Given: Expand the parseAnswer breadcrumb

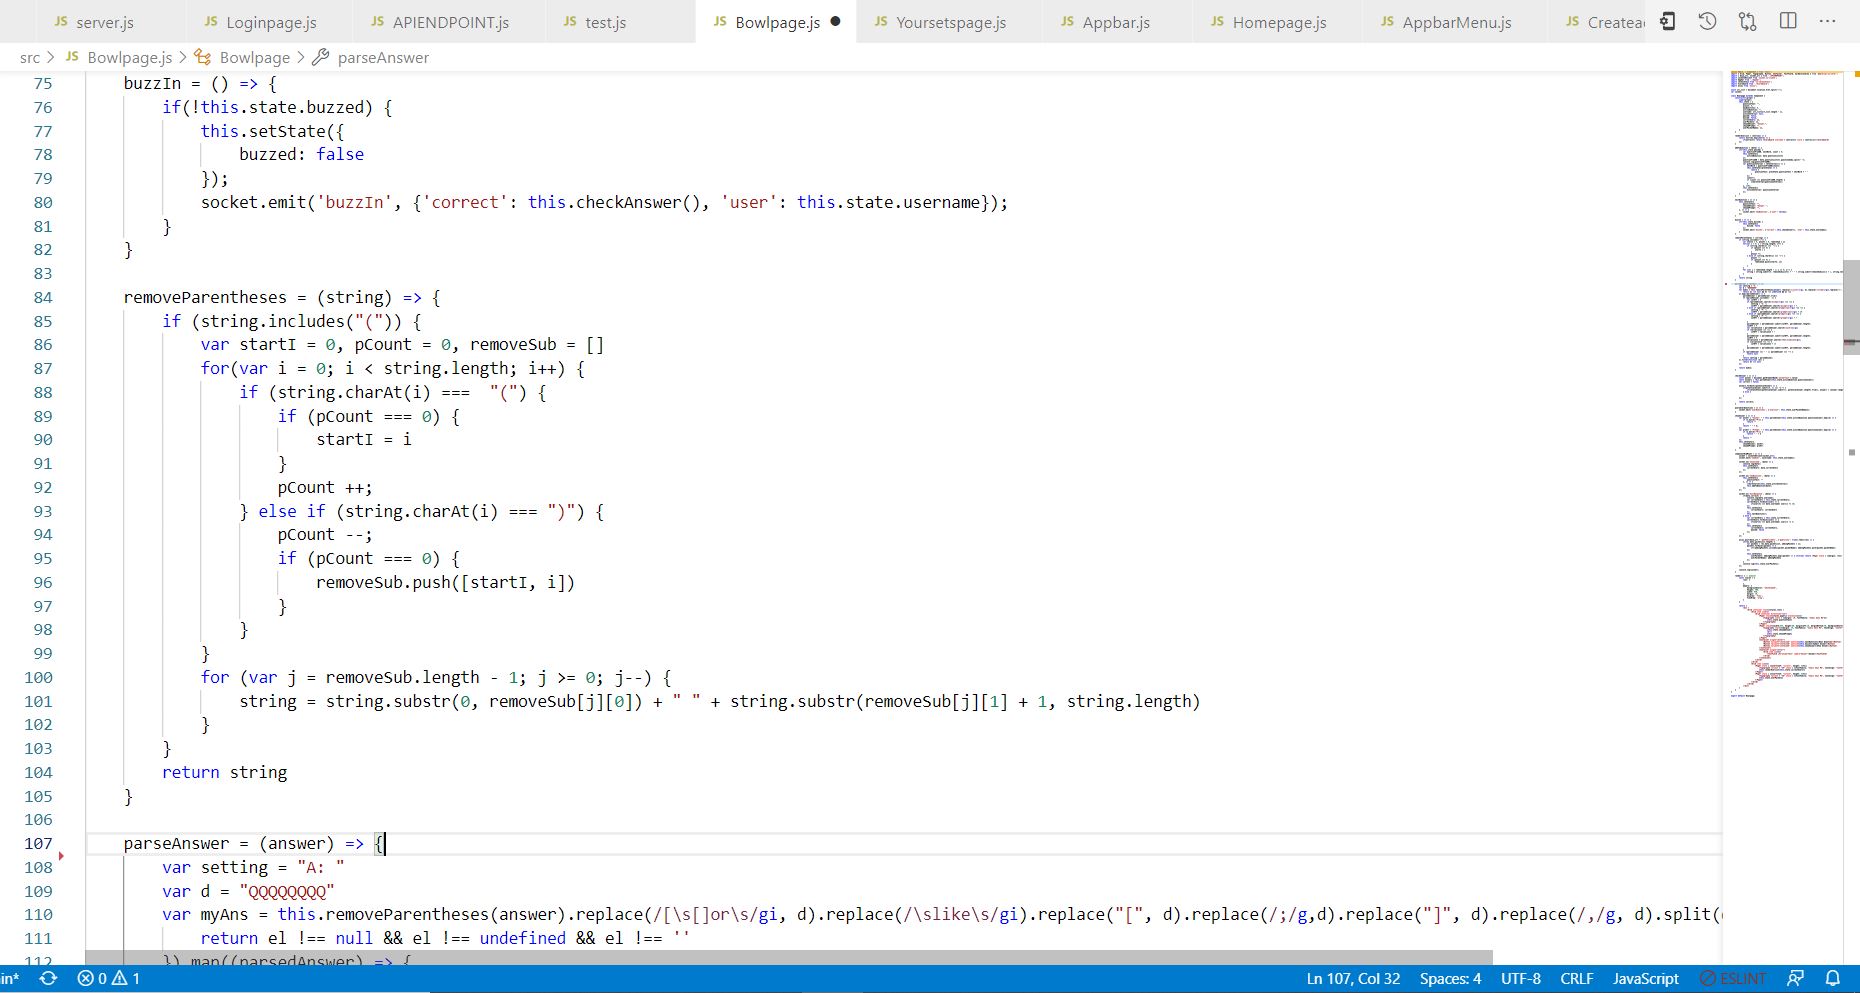Looking at the screenshot, I should (x=371, y=58).
